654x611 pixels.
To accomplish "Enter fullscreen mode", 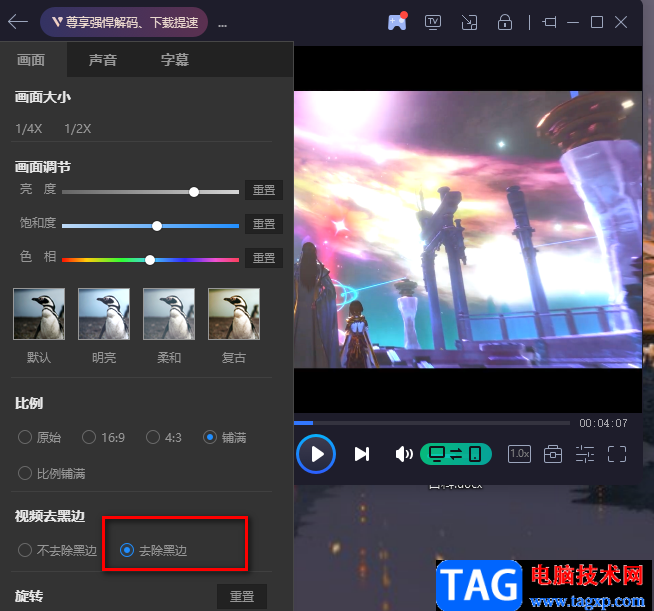I will [617, 454].
